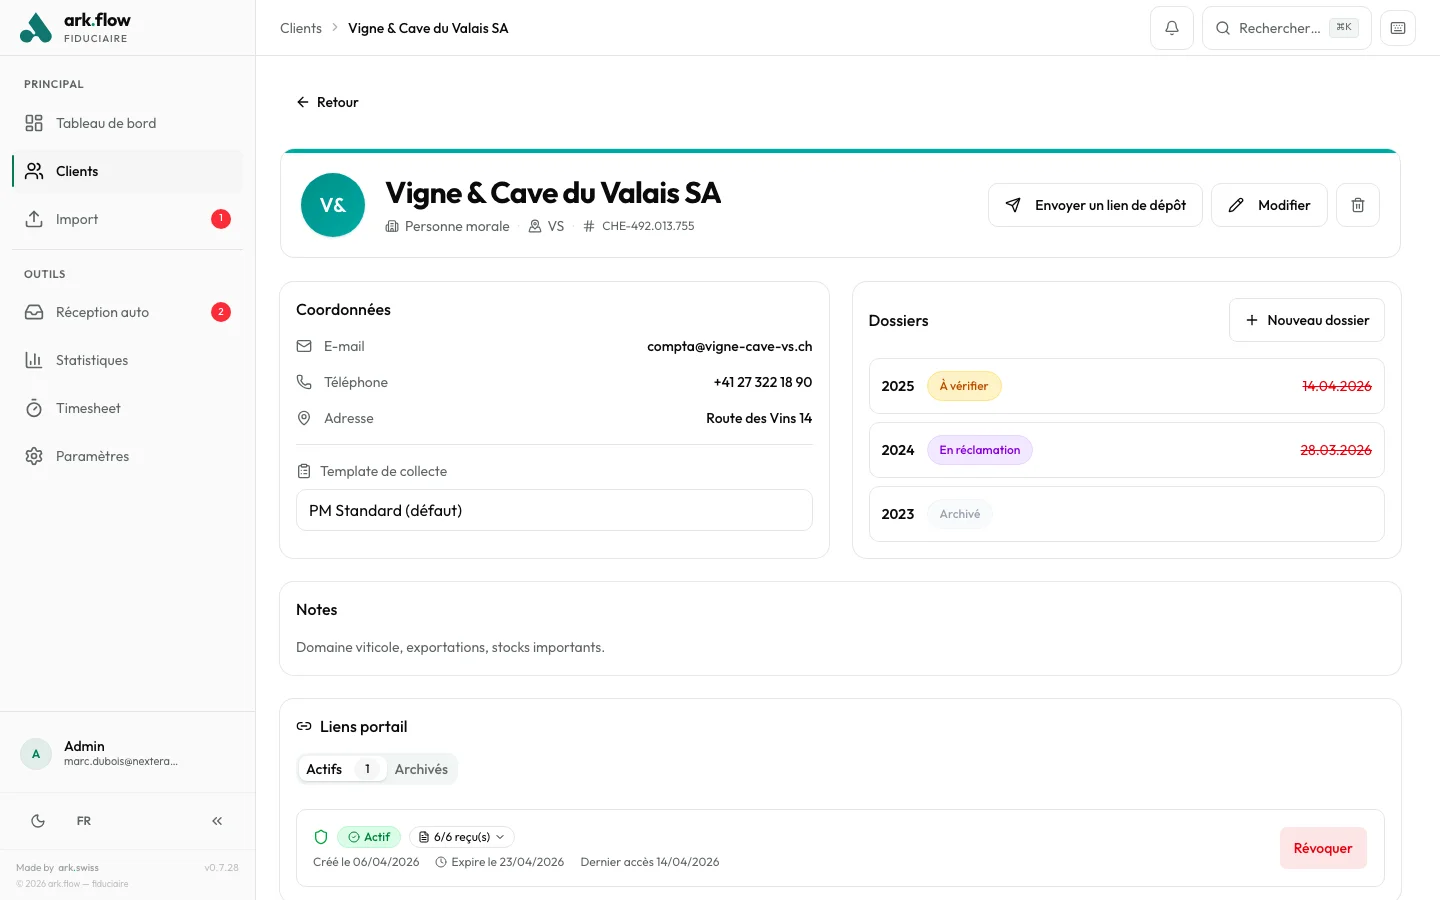This screenshot has height=900, width=1440.
Task: Open Timesheet from sidebar
Action: pyautogui.click(x=88, y=408)
